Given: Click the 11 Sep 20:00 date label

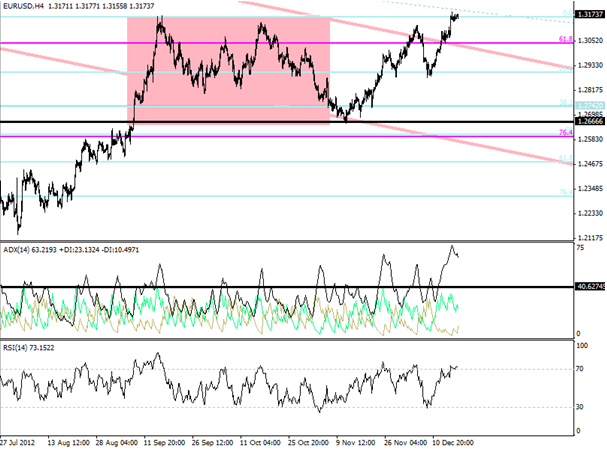Looking at the screenshot, I should tap(164, 442).
